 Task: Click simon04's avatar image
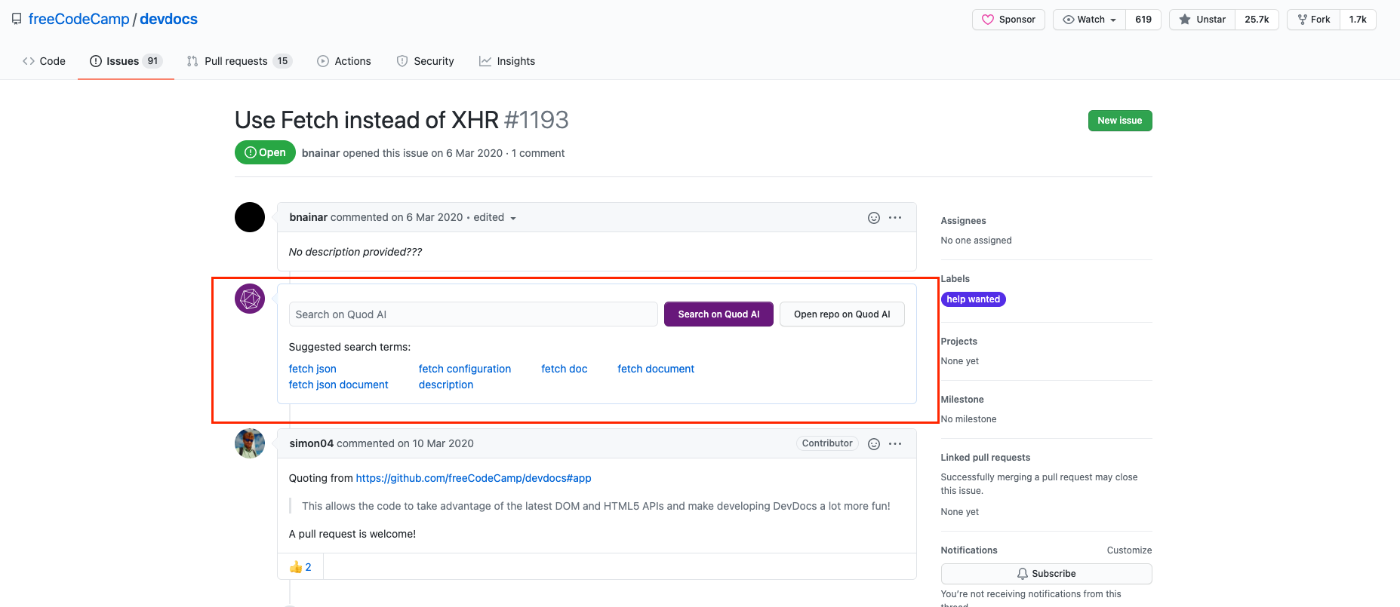coord(250,443)
